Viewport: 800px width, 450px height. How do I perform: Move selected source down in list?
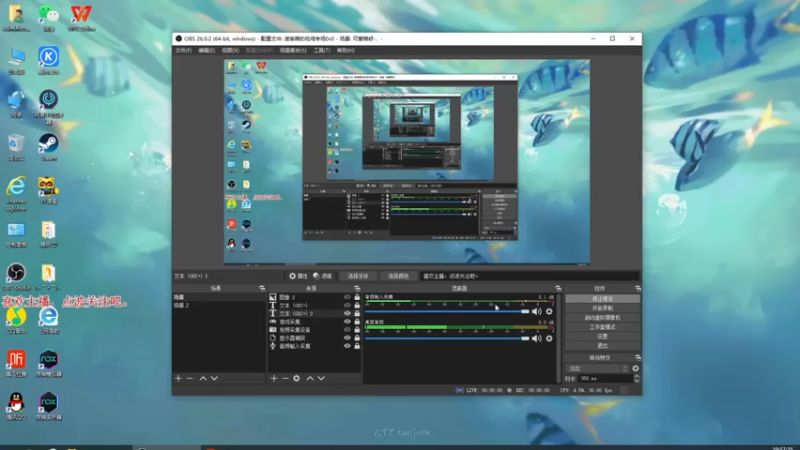tap(321, 379)
